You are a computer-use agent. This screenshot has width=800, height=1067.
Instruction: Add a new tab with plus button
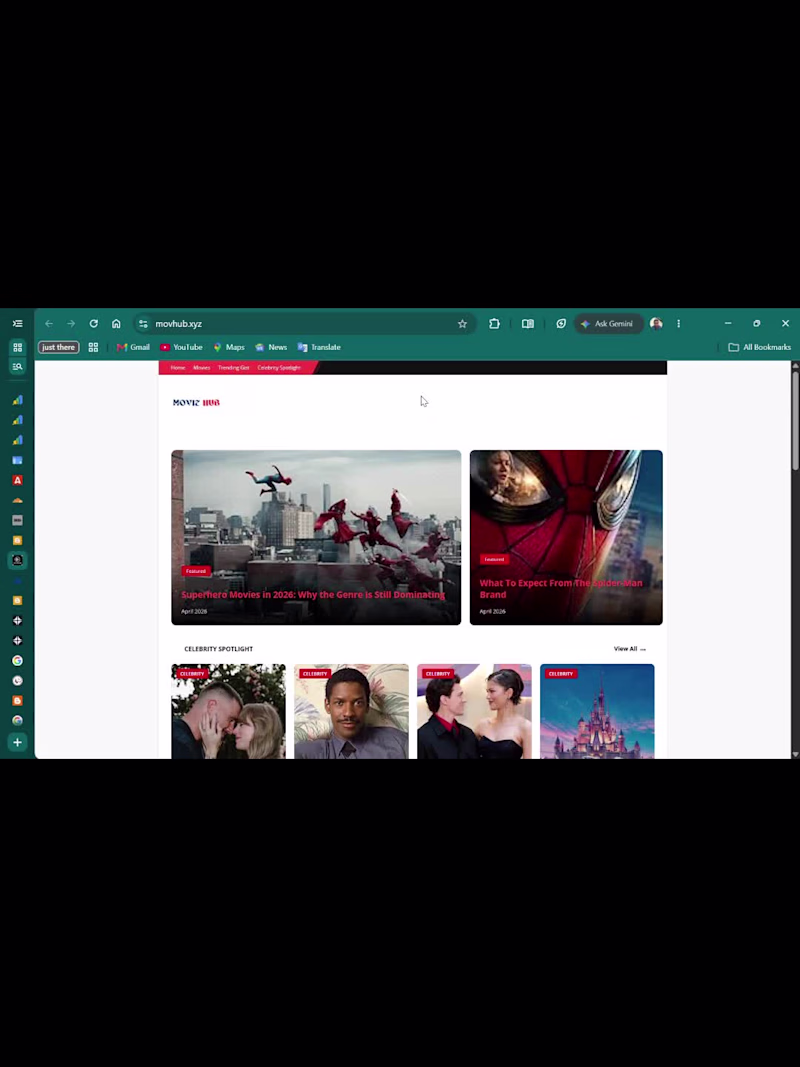[x=18, y=742]
